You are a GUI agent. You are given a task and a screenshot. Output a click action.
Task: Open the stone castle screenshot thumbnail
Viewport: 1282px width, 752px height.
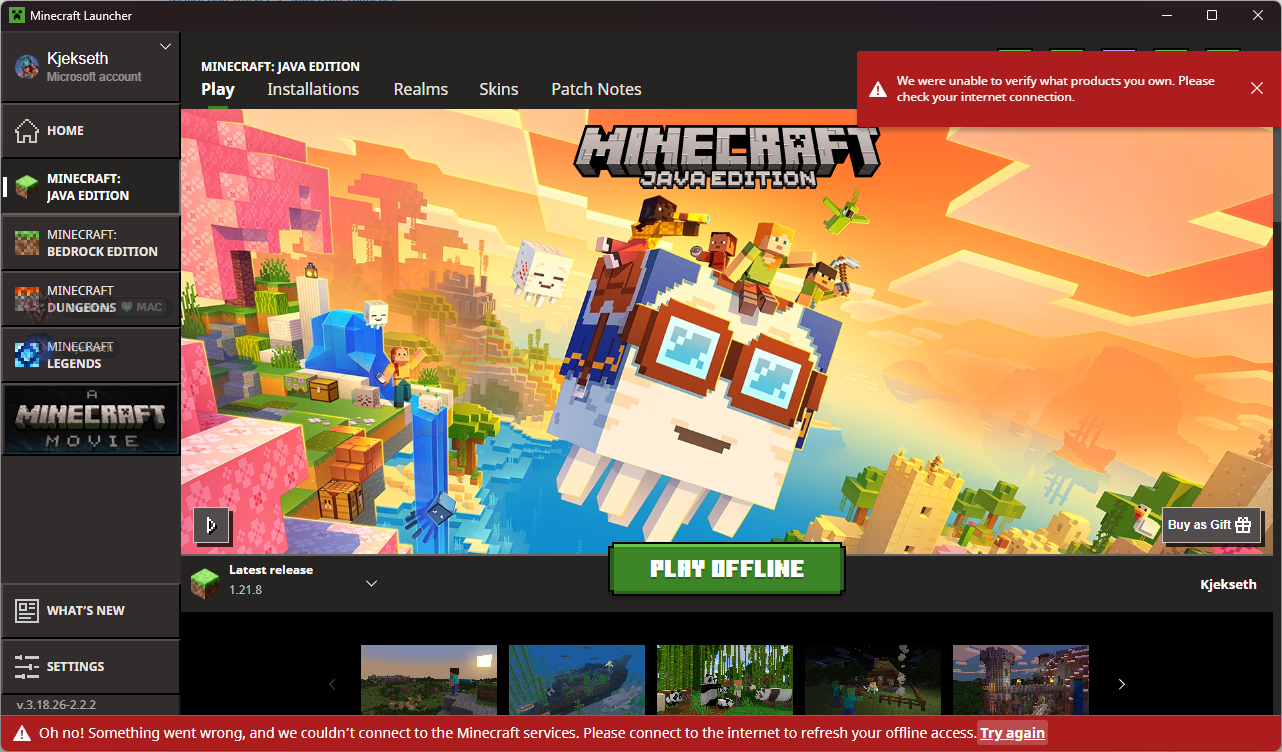pyautogui.click(x=1021, y=680)
